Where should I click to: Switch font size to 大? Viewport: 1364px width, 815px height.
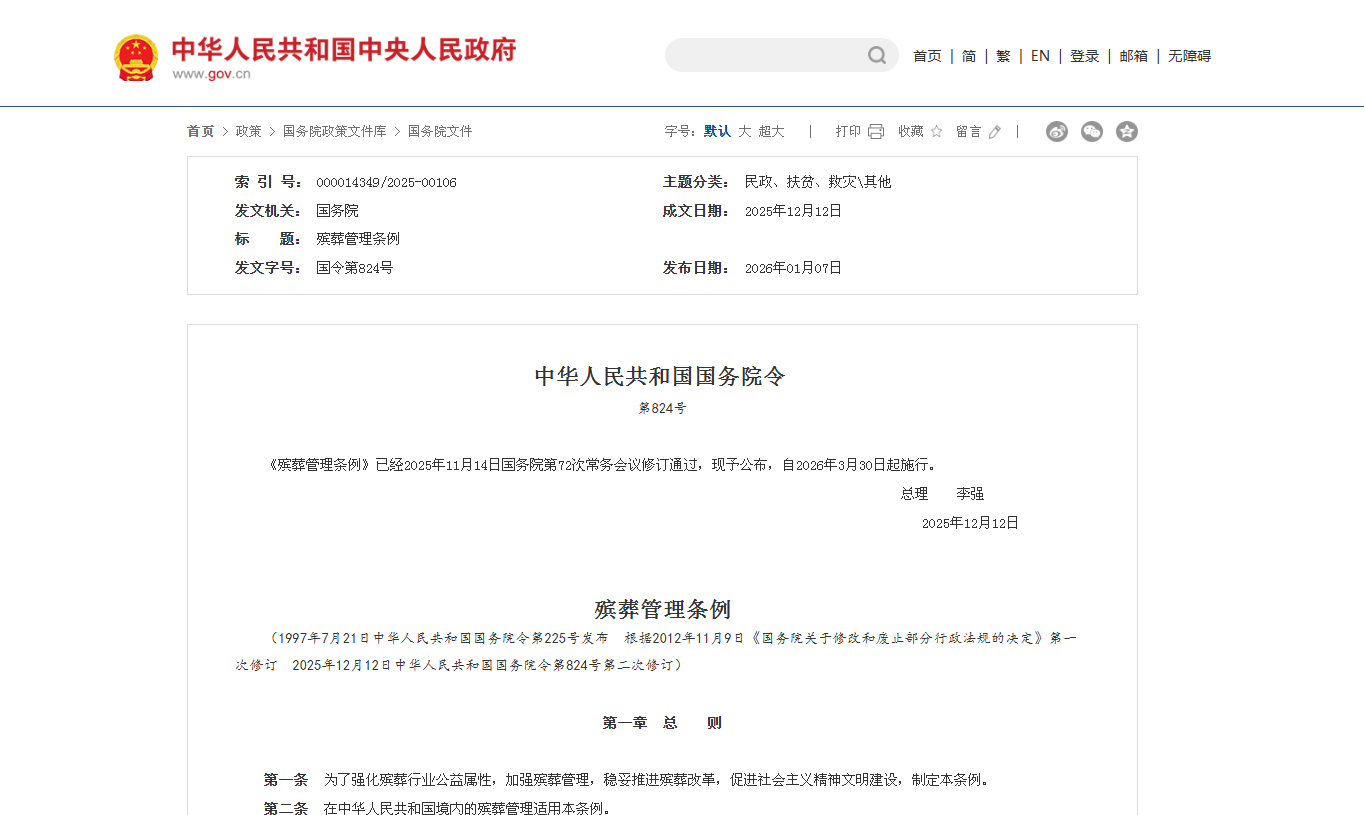[x=745, y=131]
